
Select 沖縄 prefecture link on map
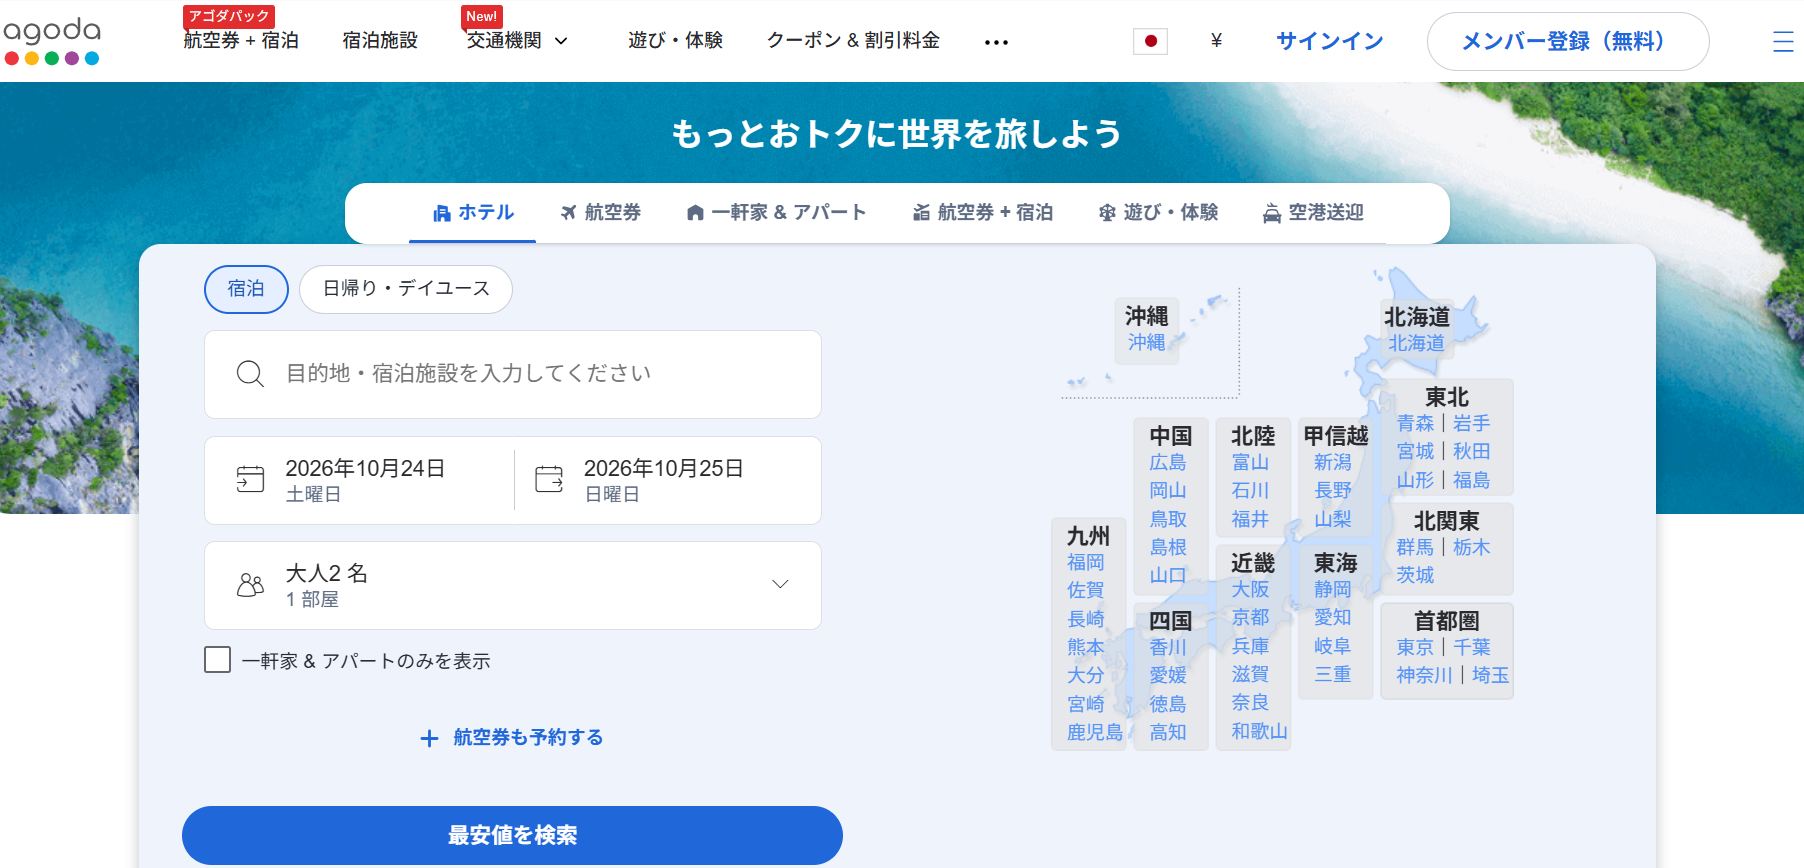coord(1147,343)
